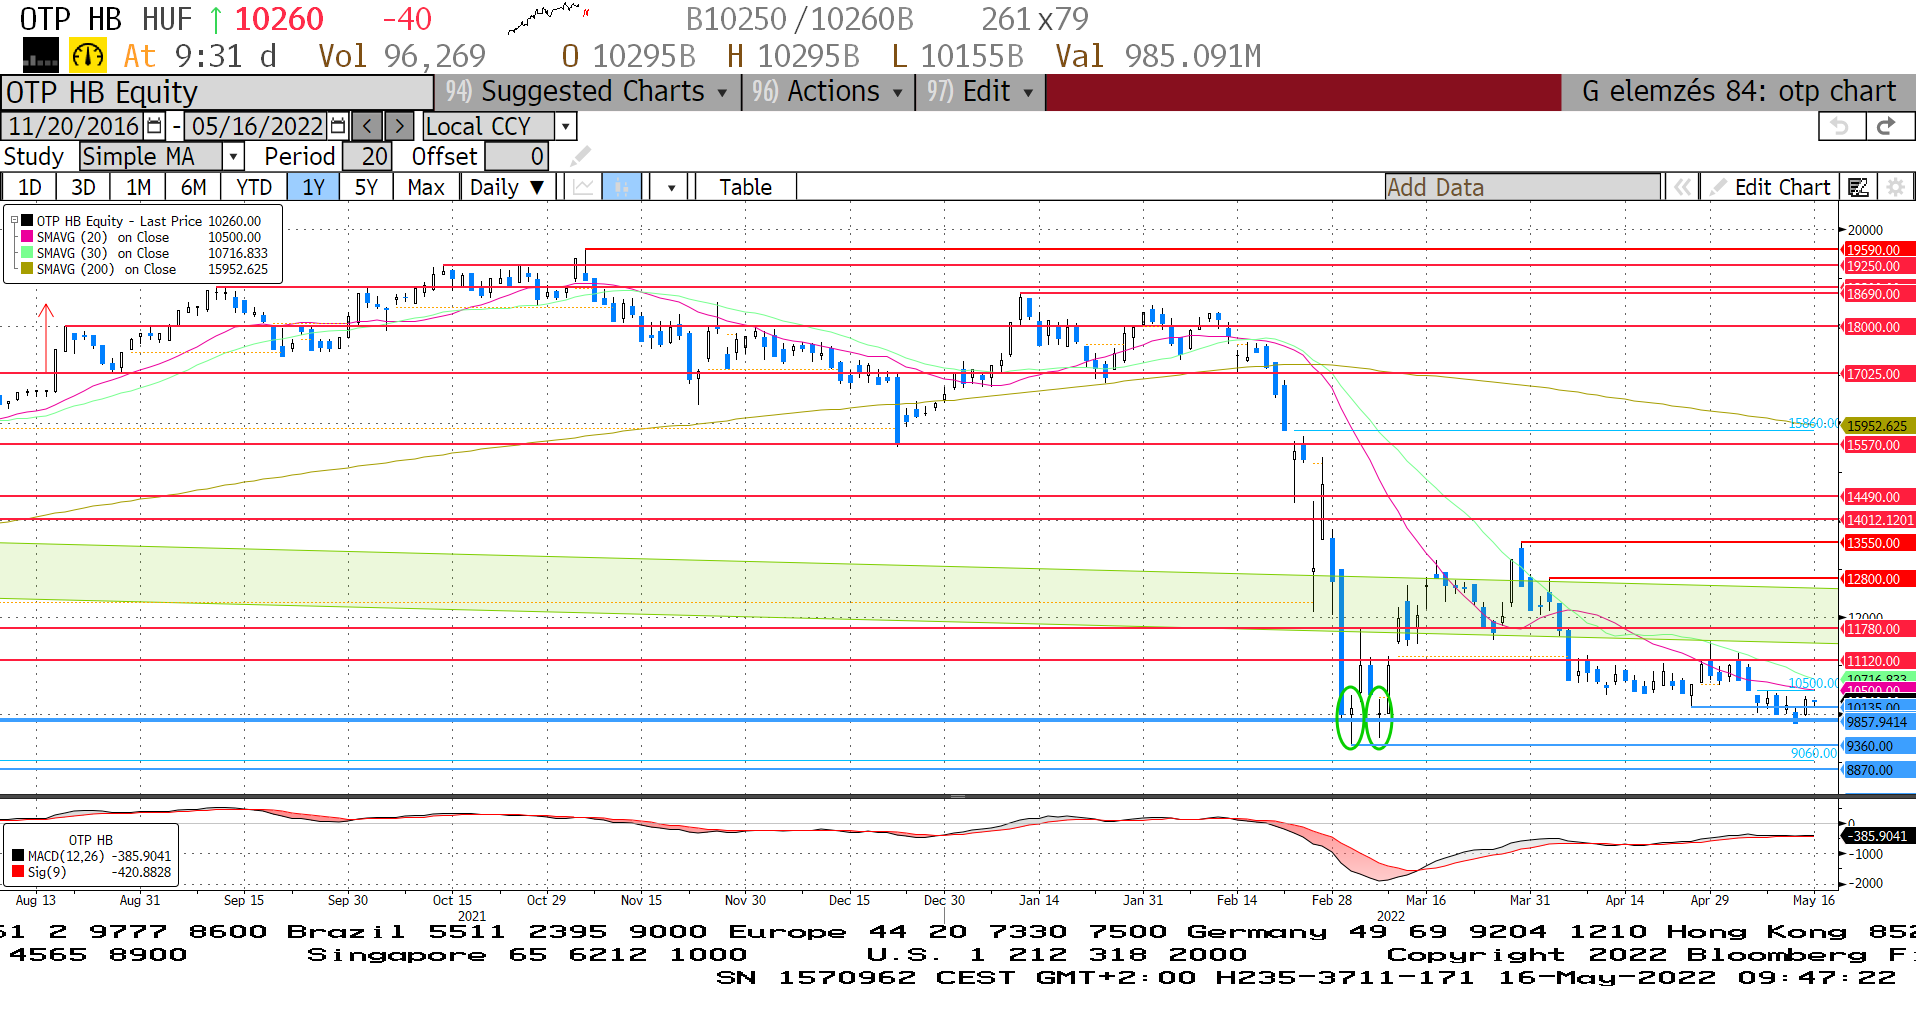
Task: Click the Edit Chart button
Action: (1770, 187)
